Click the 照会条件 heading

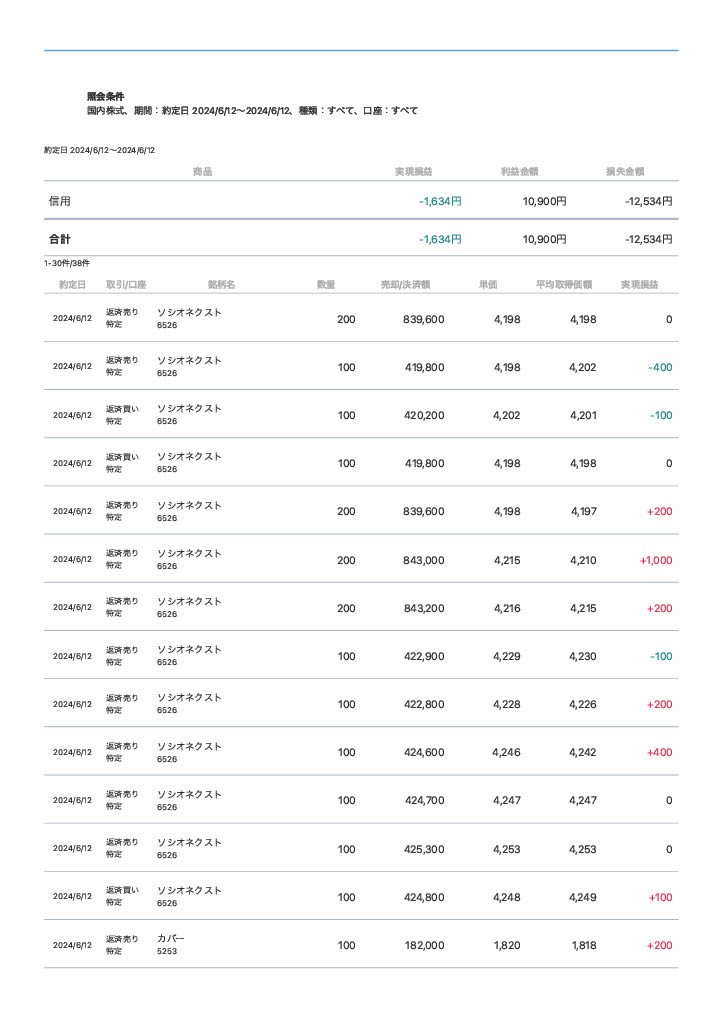tap(105, 96)
